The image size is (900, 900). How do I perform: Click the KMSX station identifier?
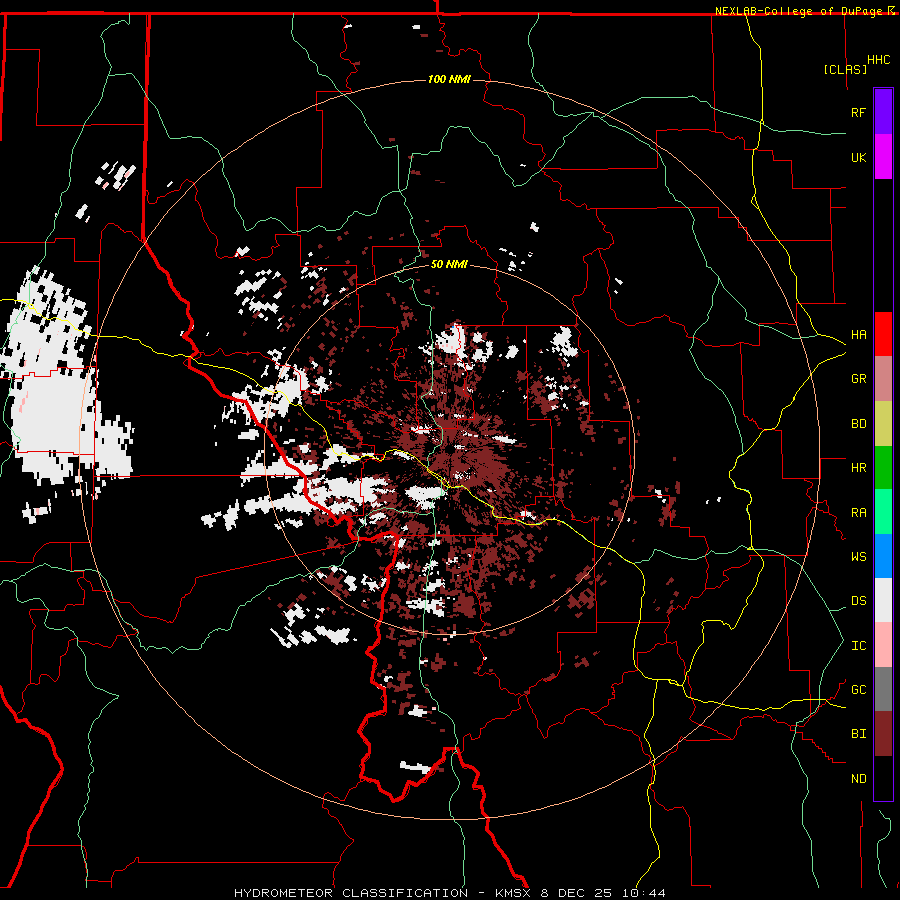pyautogui.click(x=514, y=893)
